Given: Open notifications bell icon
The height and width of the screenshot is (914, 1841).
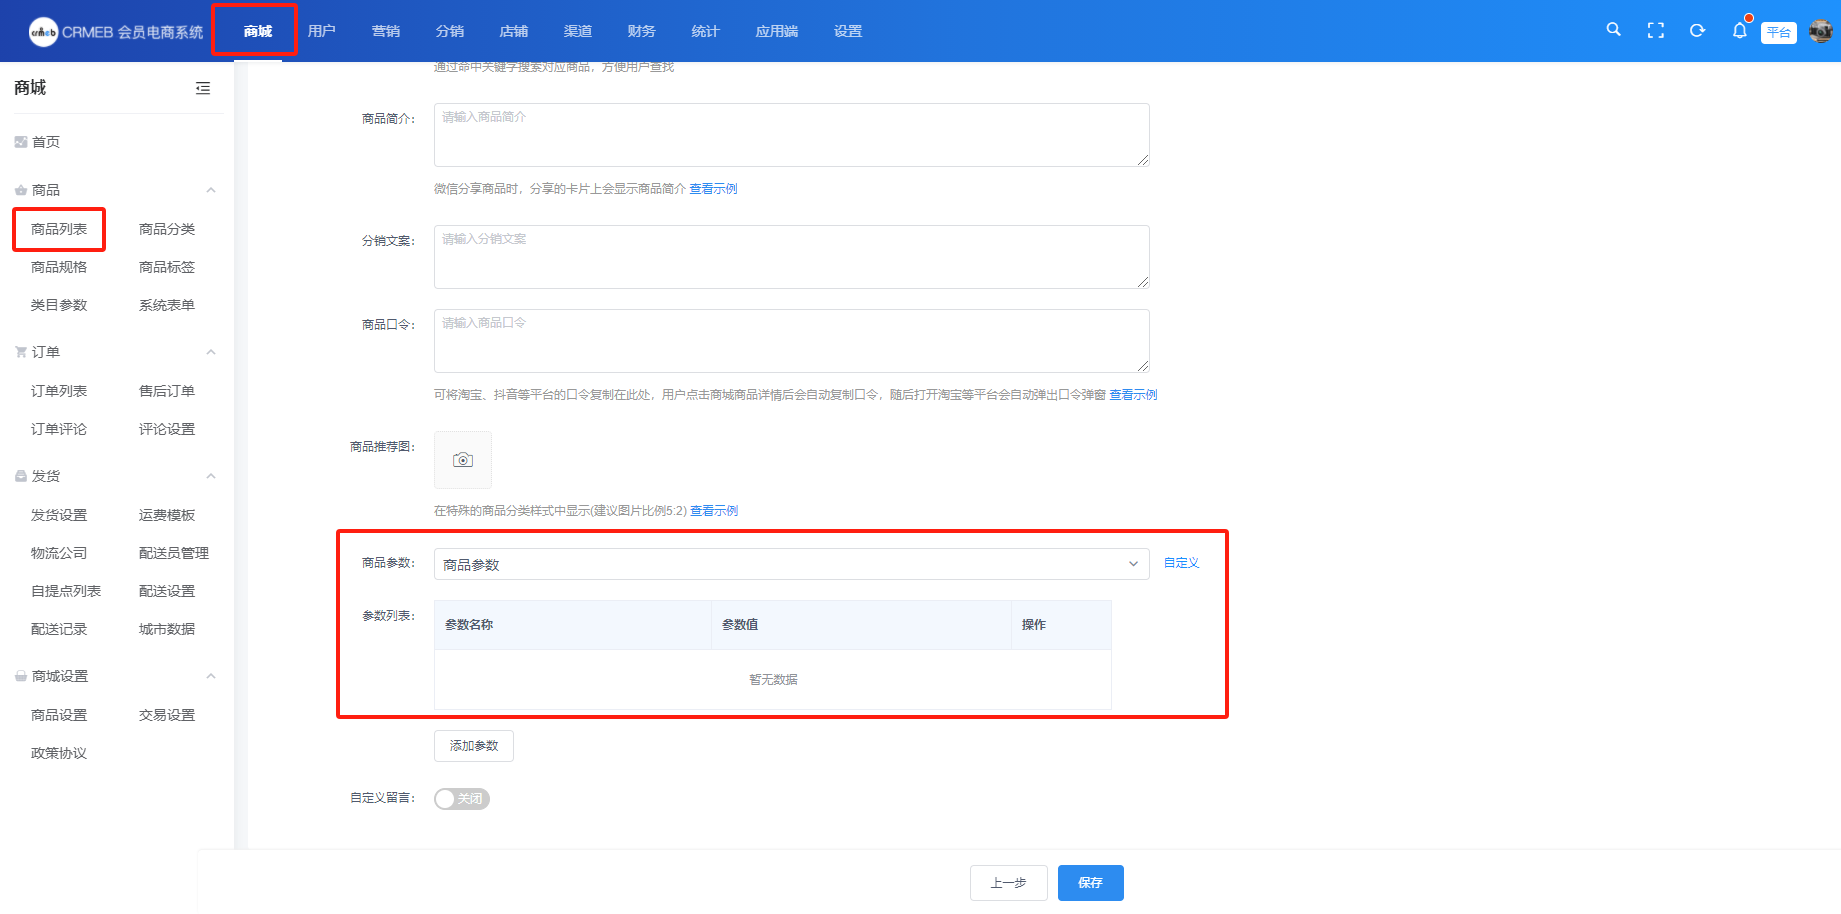Looking at the screenshot, I should 1739,31.
